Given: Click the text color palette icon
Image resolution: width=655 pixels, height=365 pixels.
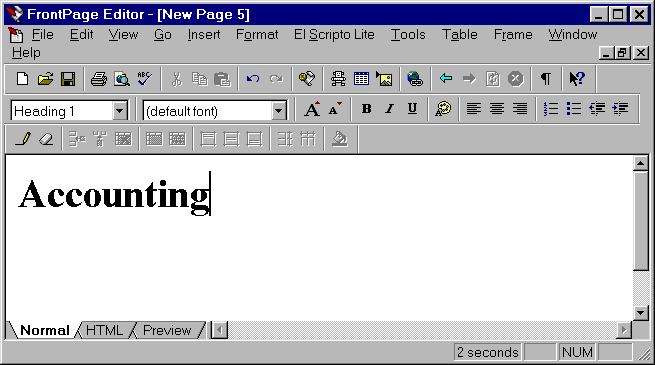Looking at the screenshot, I should tap(443, 109).
